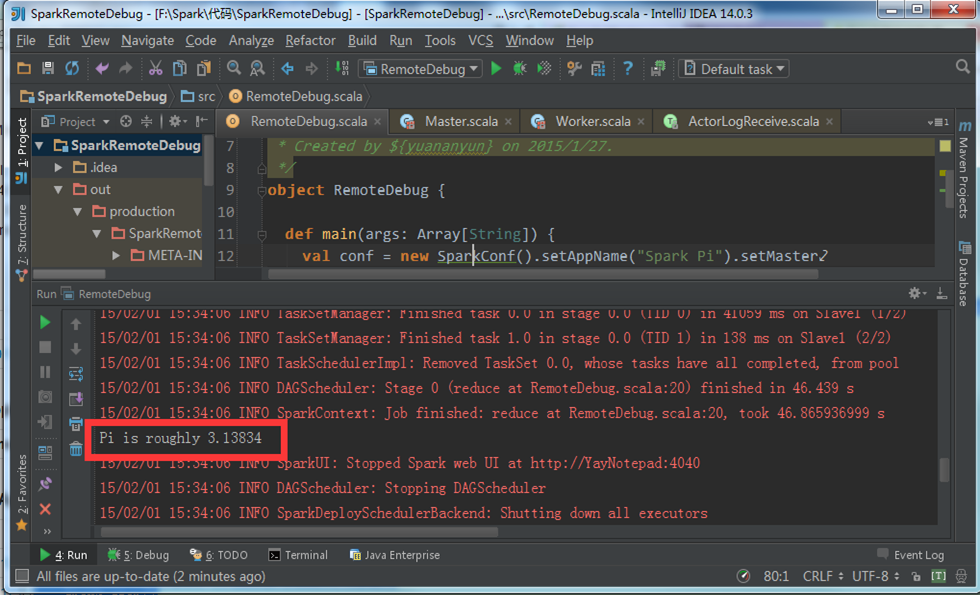
Task: Click the Synchronize toolbar icon
Action: [x=72, y=68]
